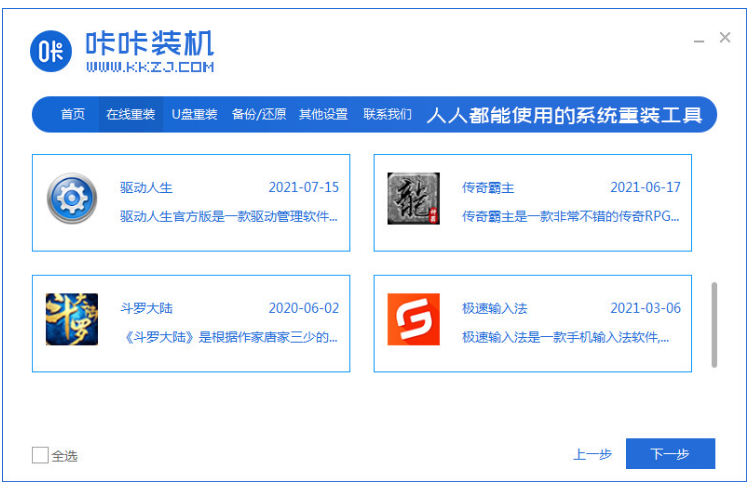Select the 驱动人生 title text
The height and width of the screenshot is (487, 753).
coord(146,187)
